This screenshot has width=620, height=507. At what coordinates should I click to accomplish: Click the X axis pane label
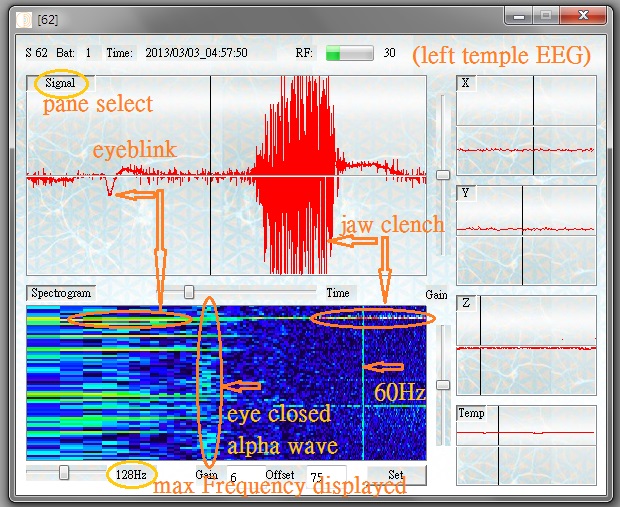pyautogui.click(x=466, y=83)
